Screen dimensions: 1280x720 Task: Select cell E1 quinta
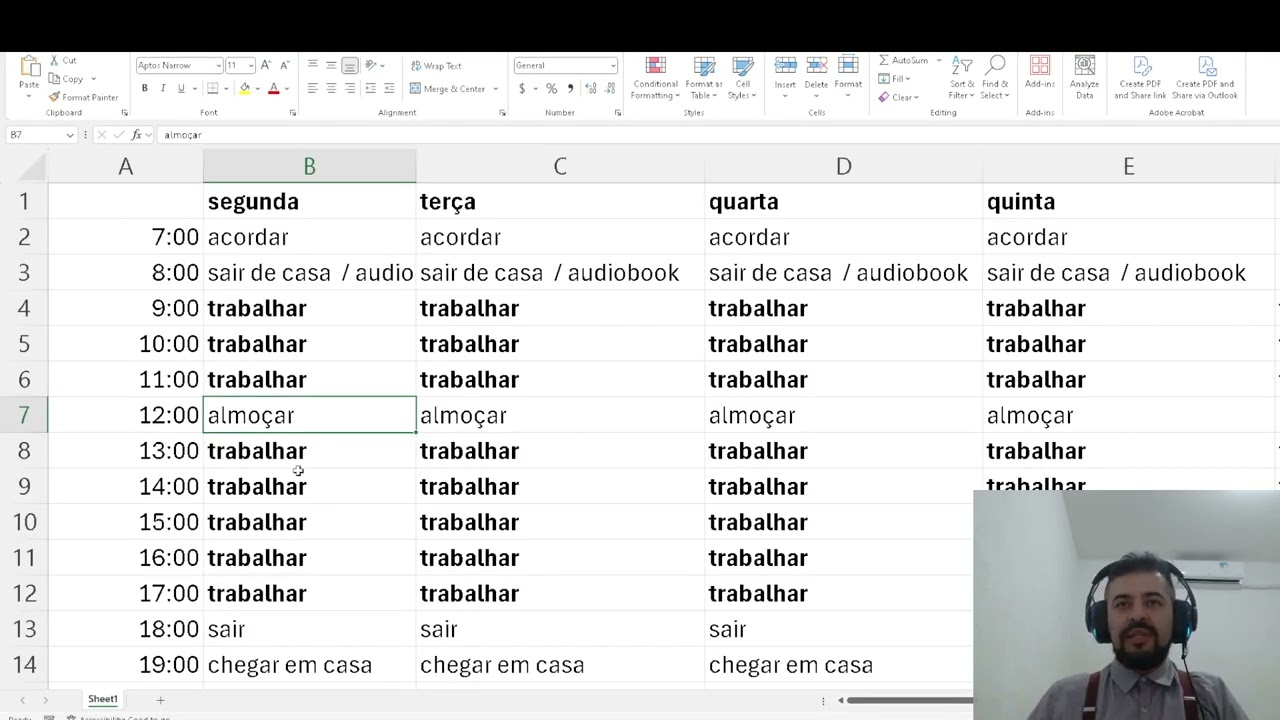click(1128, 201)
